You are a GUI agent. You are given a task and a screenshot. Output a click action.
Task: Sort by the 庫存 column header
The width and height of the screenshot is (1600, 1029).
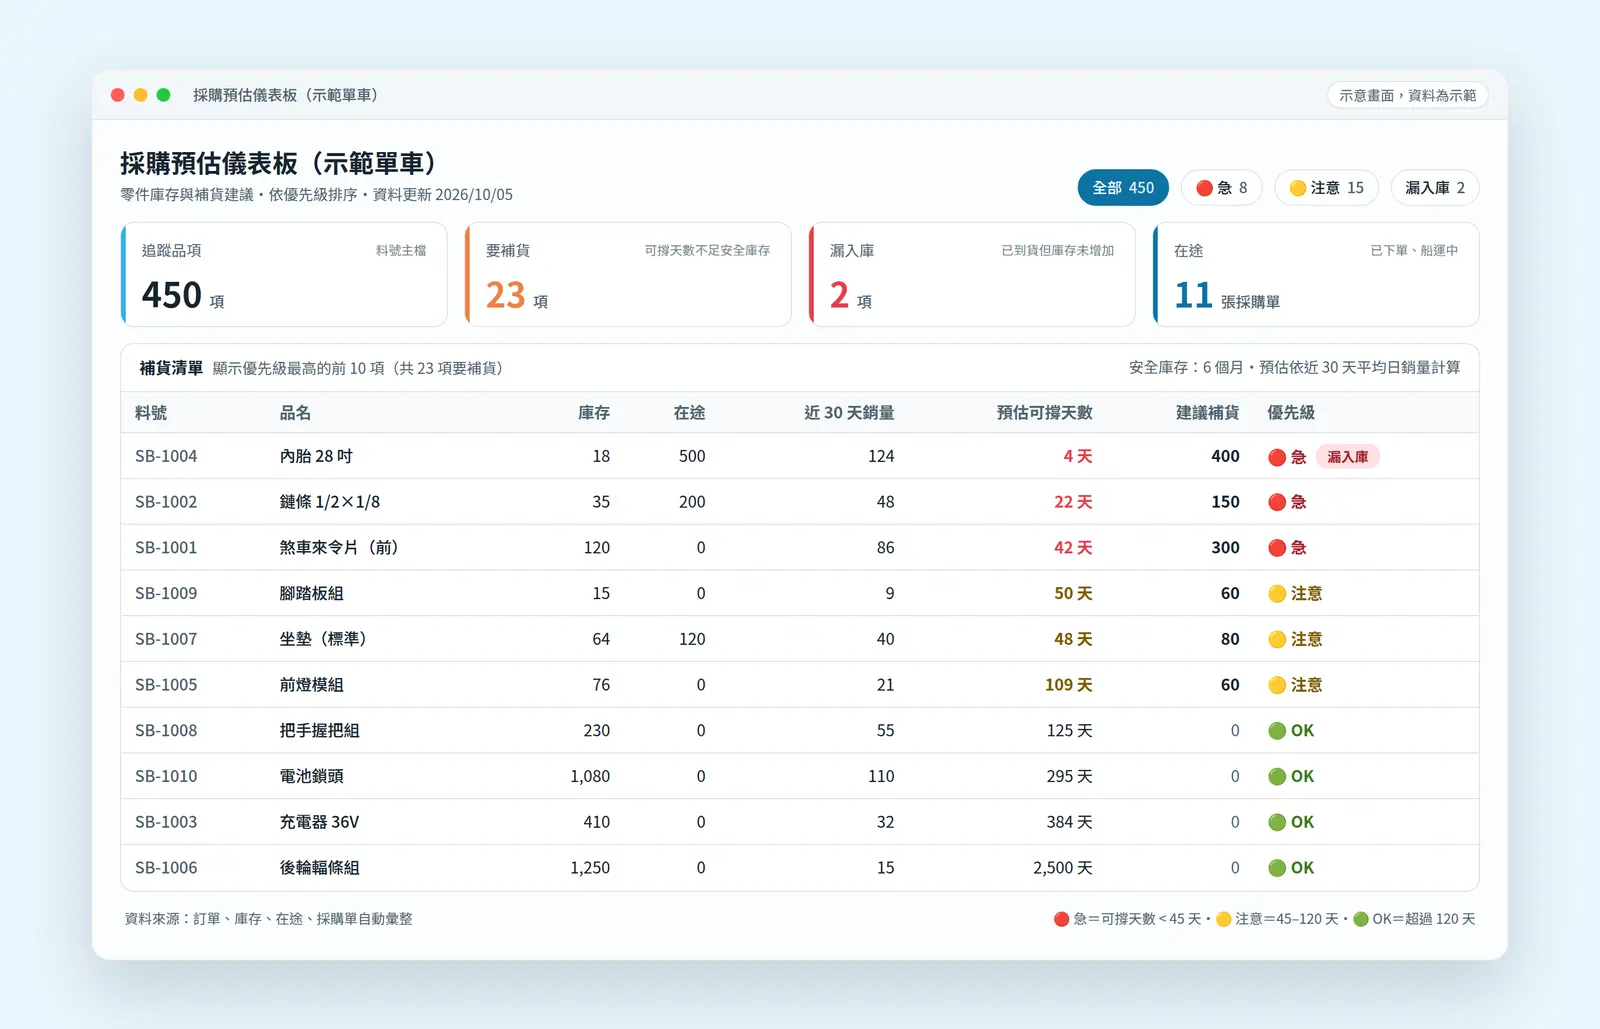(594, 413)
